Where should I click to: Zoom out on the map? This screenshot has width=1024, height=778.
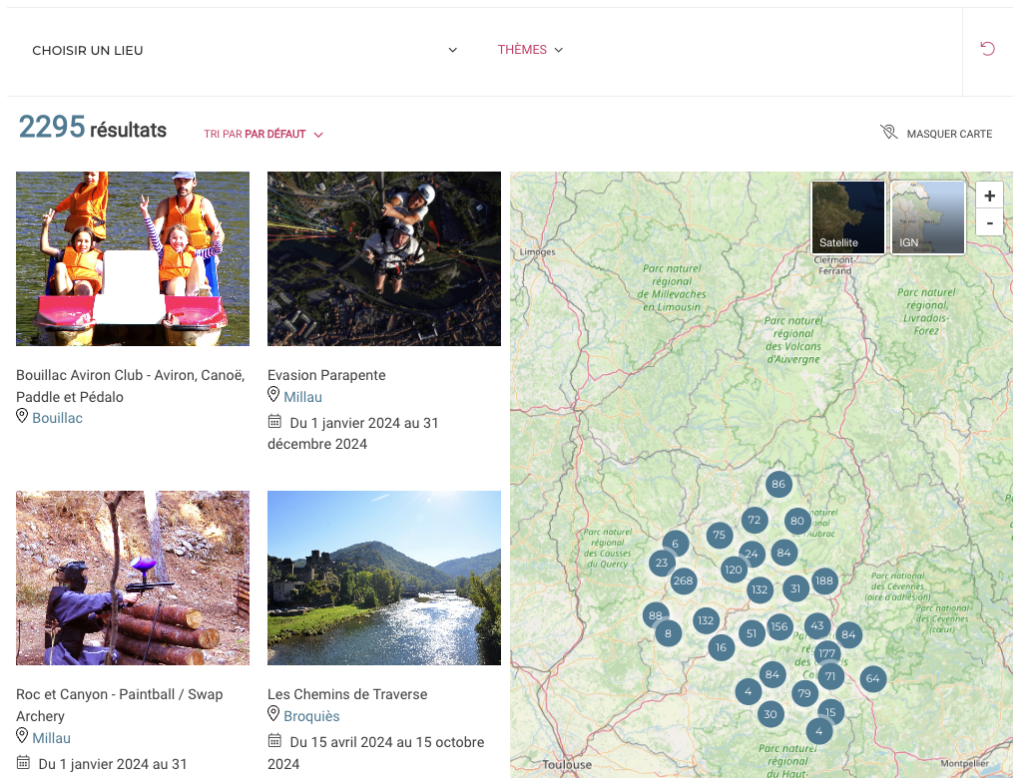point(989,222)
